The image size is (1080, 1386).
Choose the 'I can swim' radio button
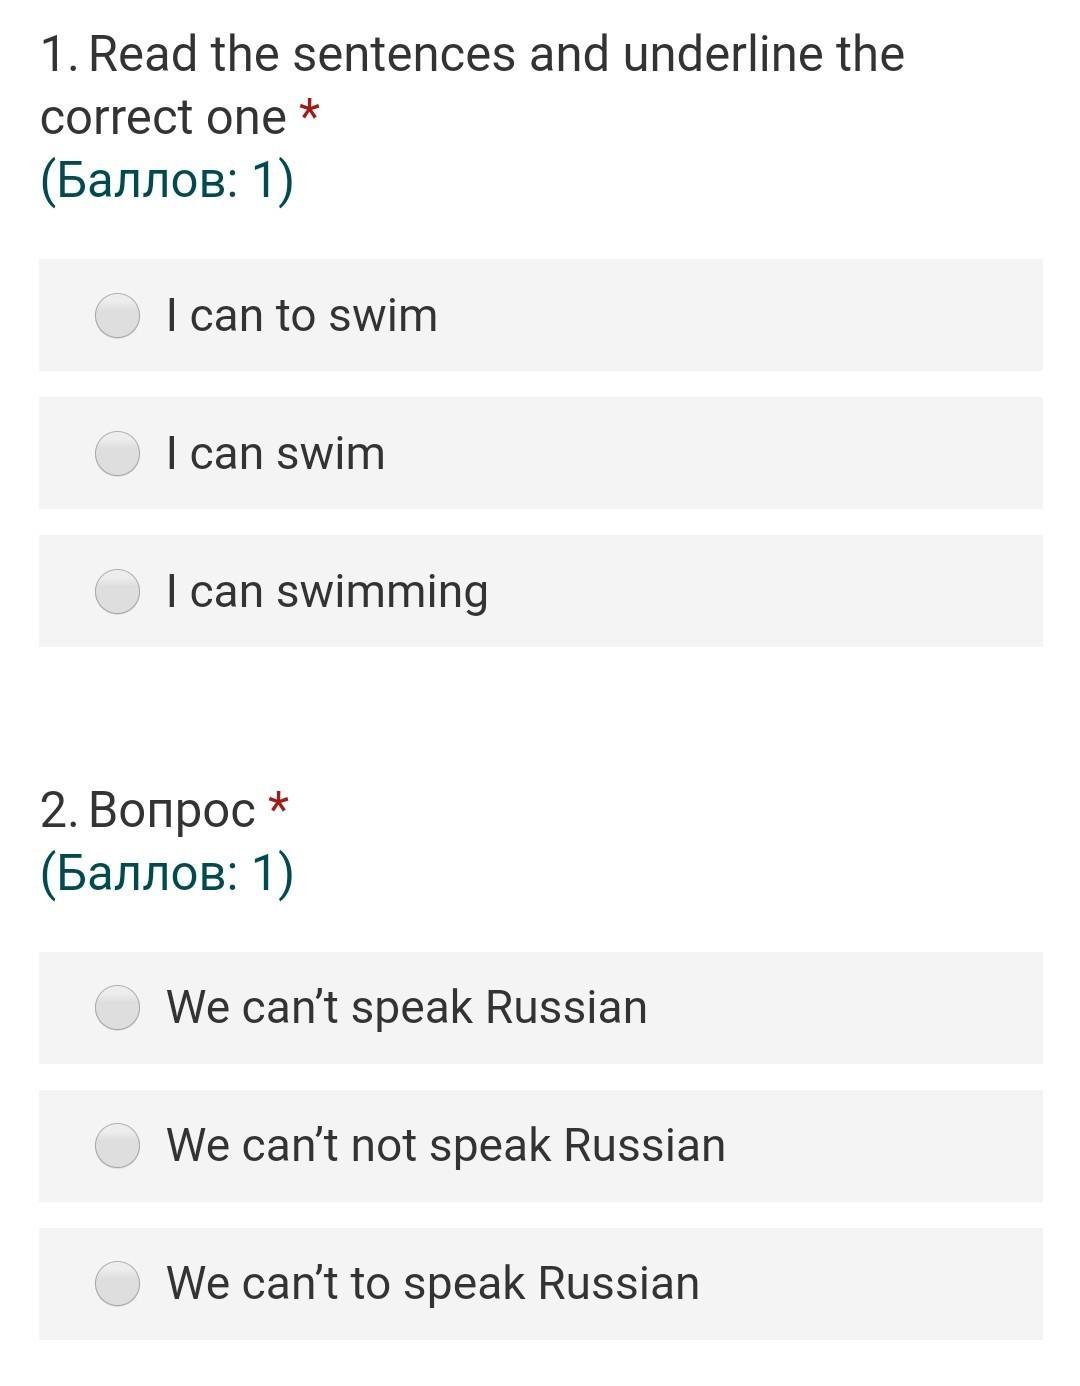[x=117, y=454]
